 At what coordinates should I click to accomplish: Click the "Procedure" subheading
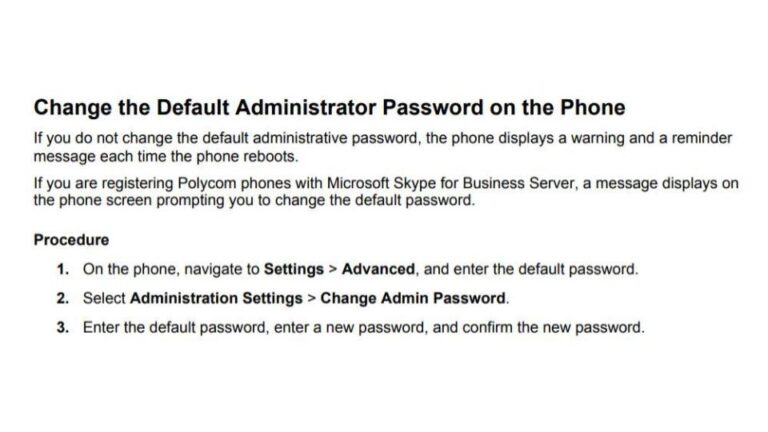tap(71, 240)
